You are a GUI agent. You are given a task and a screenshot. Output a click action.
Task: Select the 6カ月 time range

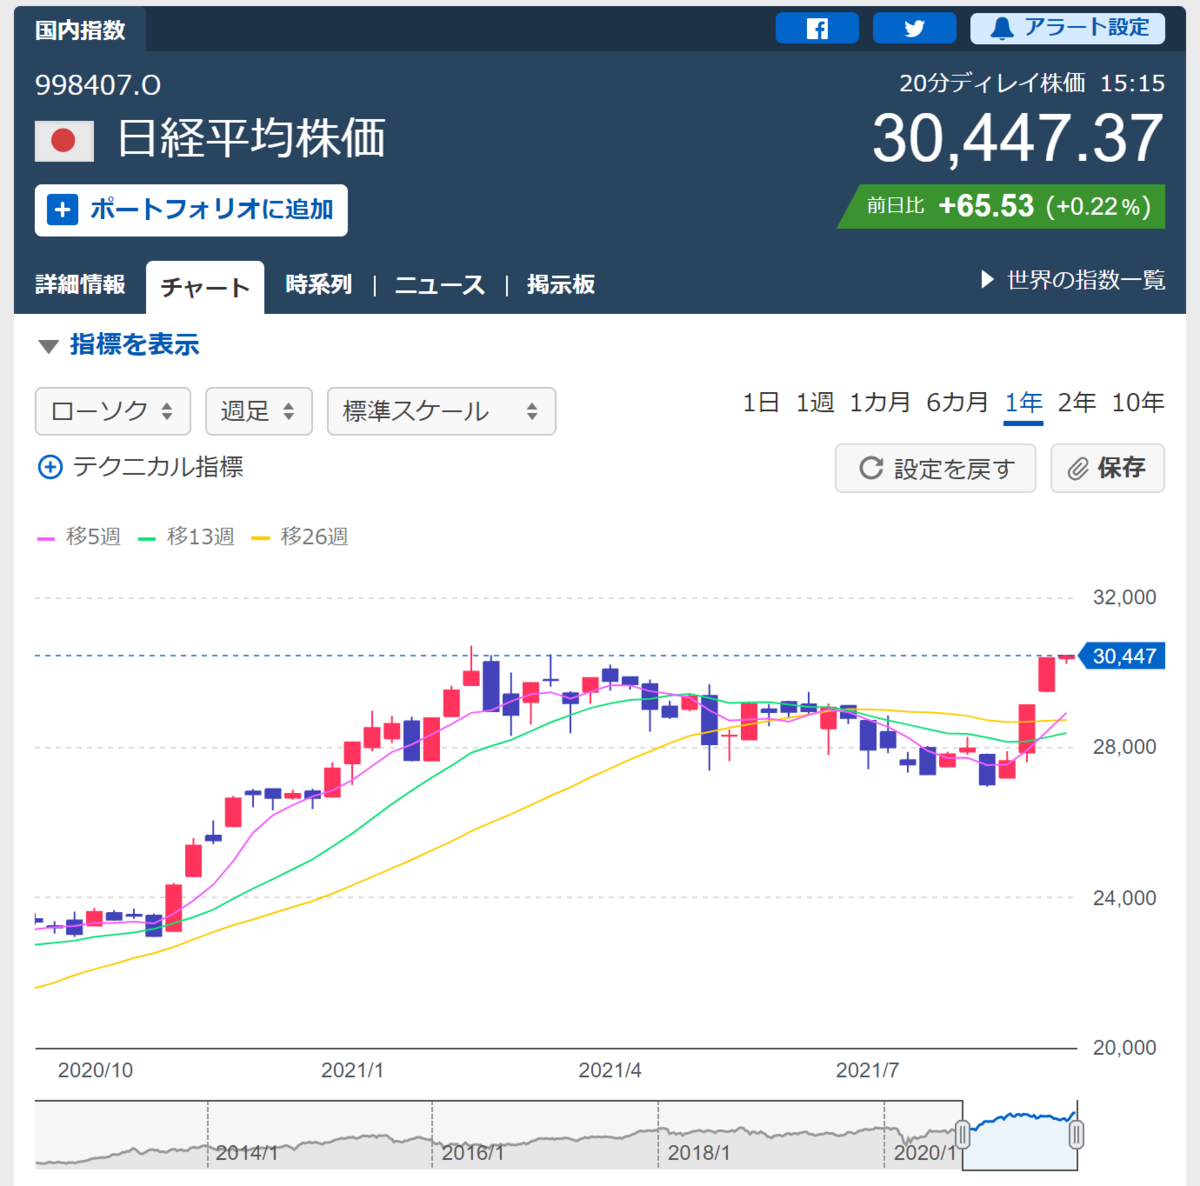(957, 403)
